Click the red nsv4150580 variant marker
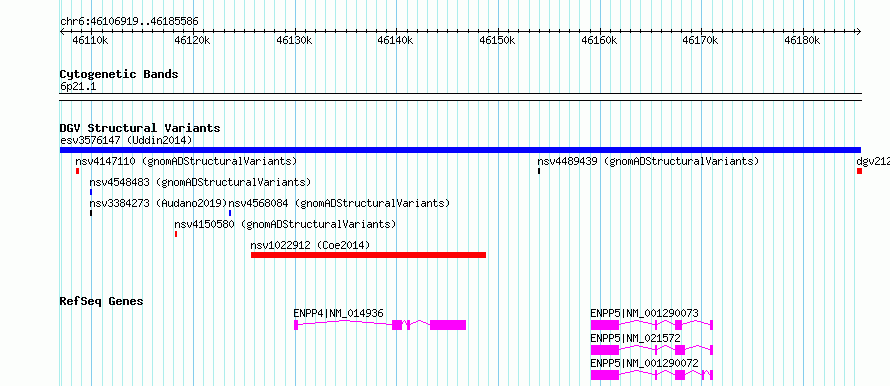890x386 pixels. 176,234
